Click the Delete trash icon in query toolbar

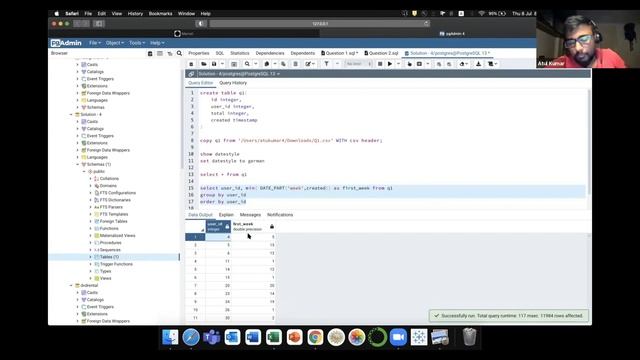(296, 64)
